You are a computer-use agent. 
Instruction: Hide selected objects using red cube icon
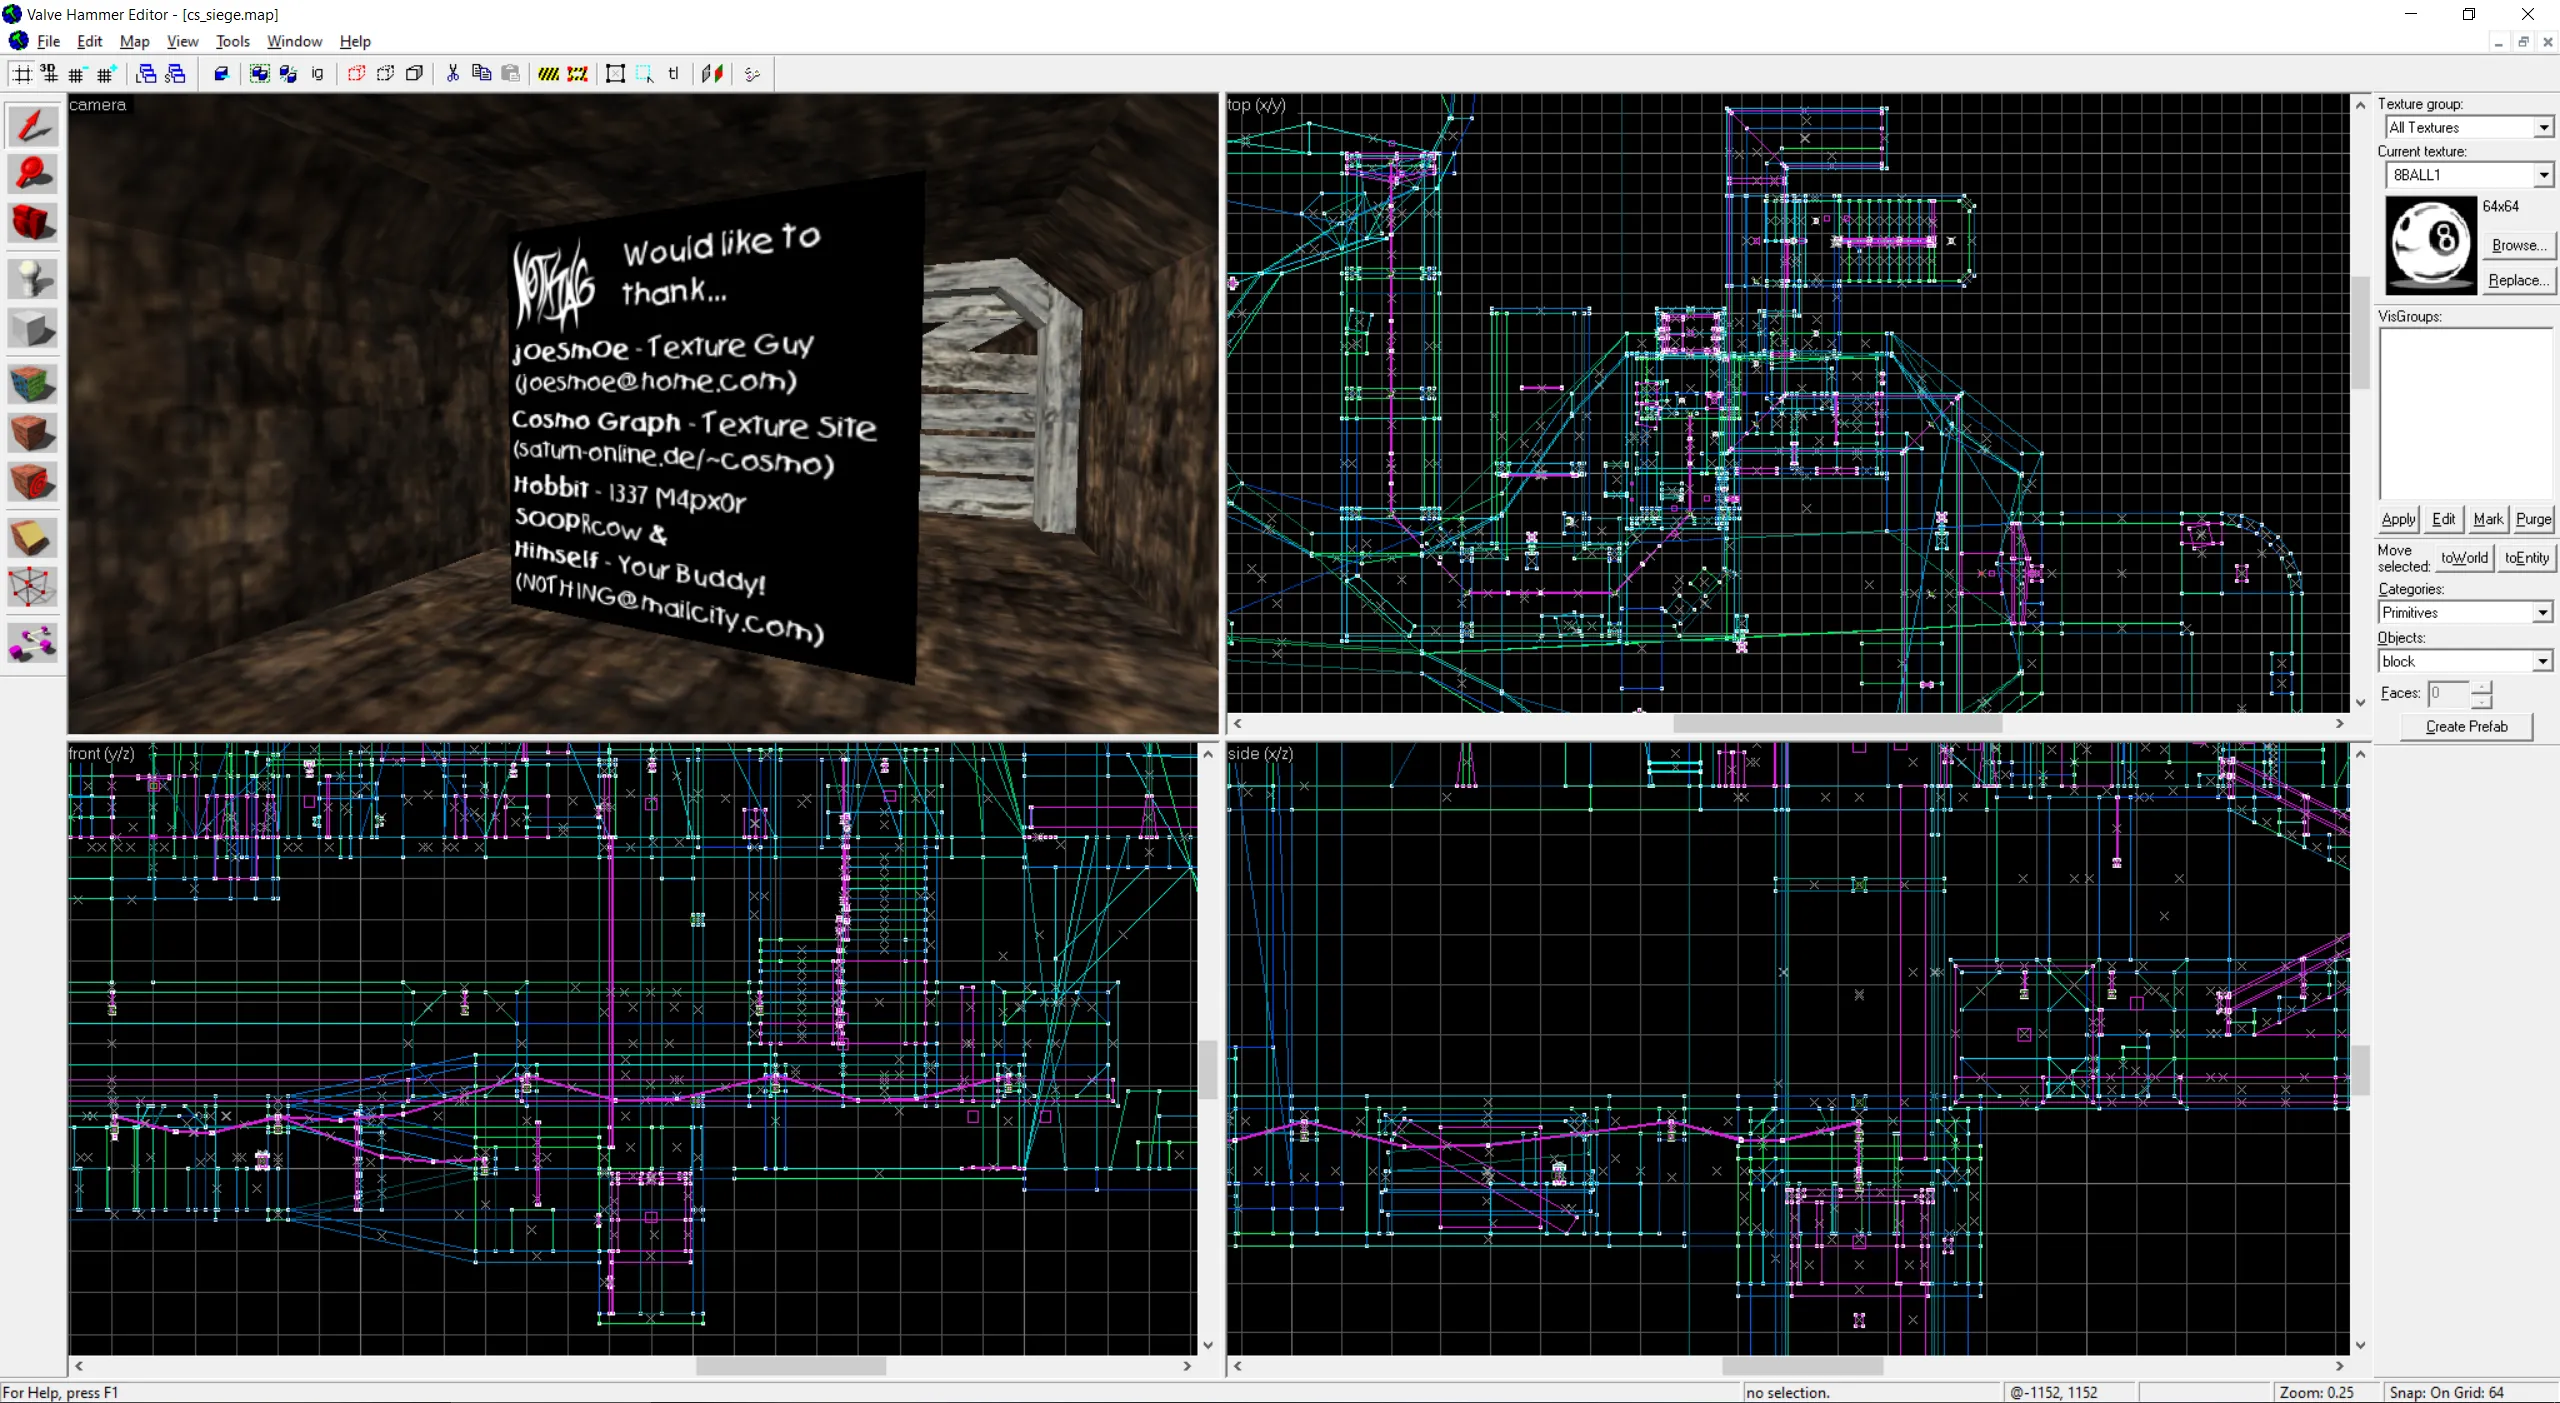click(356, 73)
